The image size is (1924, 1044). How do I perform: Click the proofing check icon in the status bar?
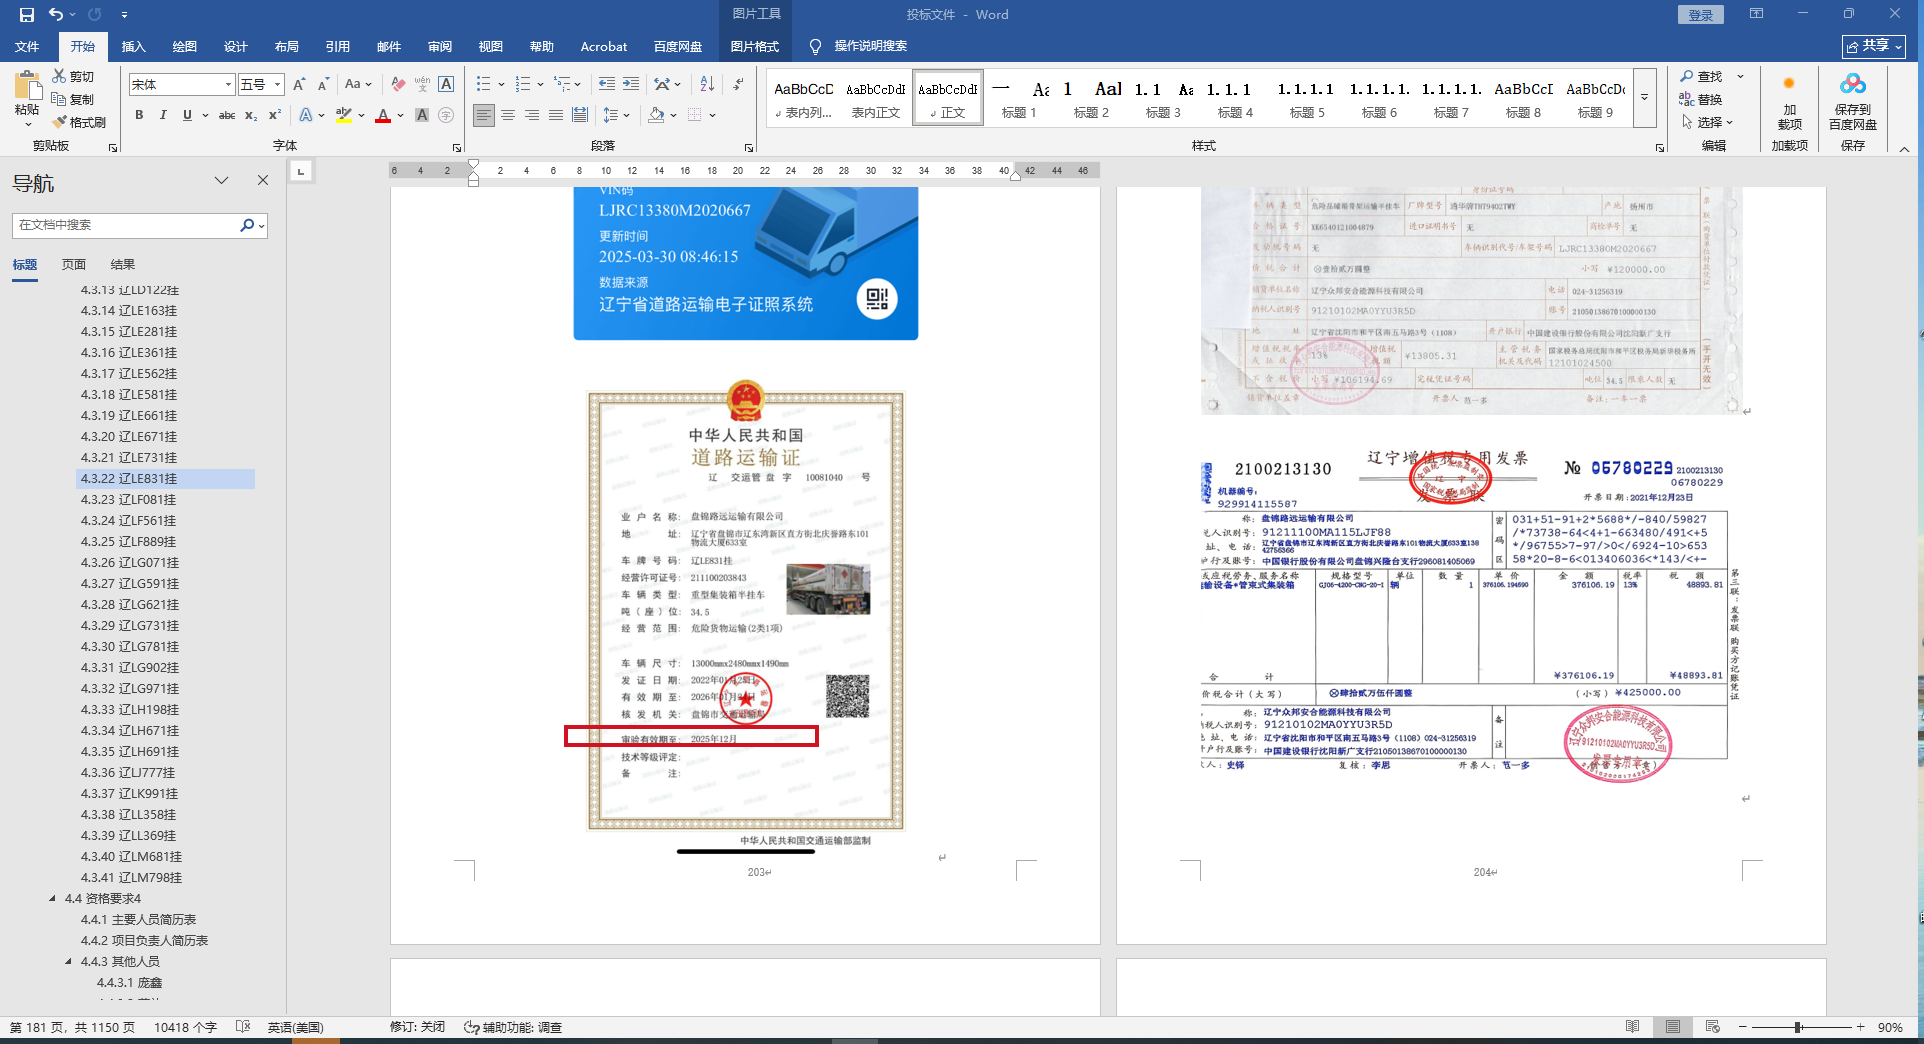pyautogui.click(x=242, y=1027)
